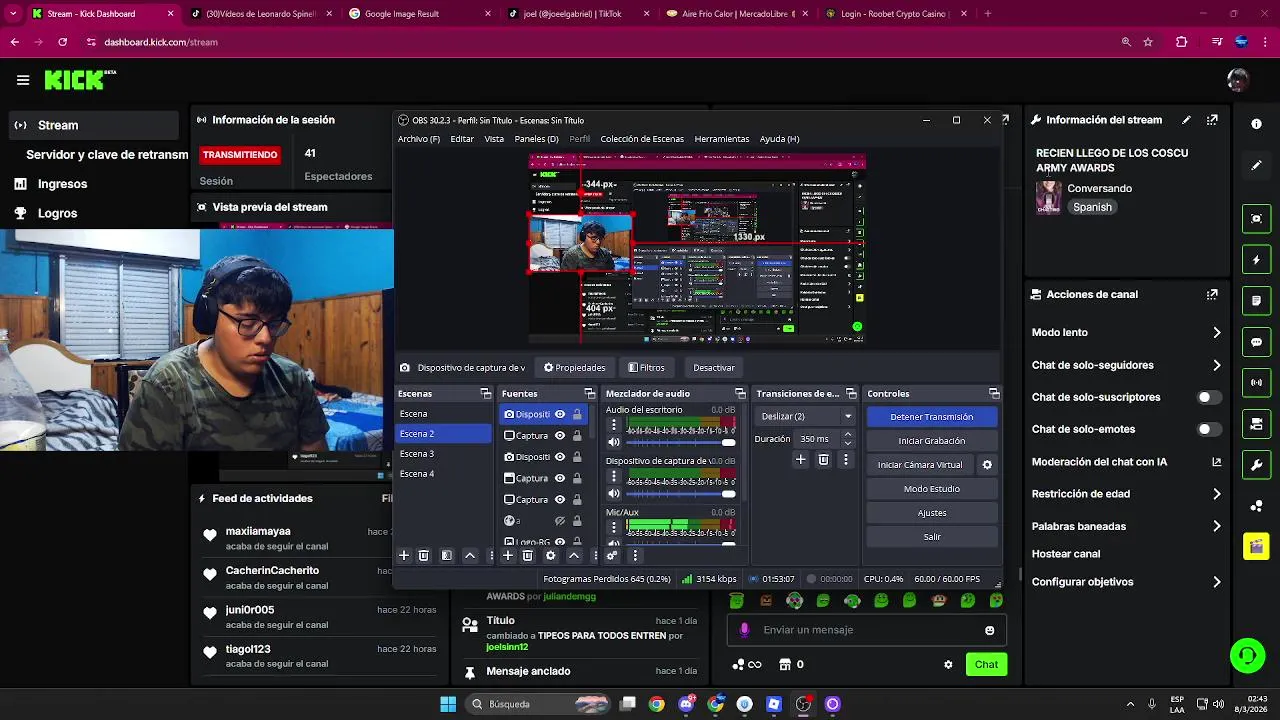Click lightning bolt icon in Kick sidebar
The width and height of the screenshot is (1280, 720).
(1257, 260)
